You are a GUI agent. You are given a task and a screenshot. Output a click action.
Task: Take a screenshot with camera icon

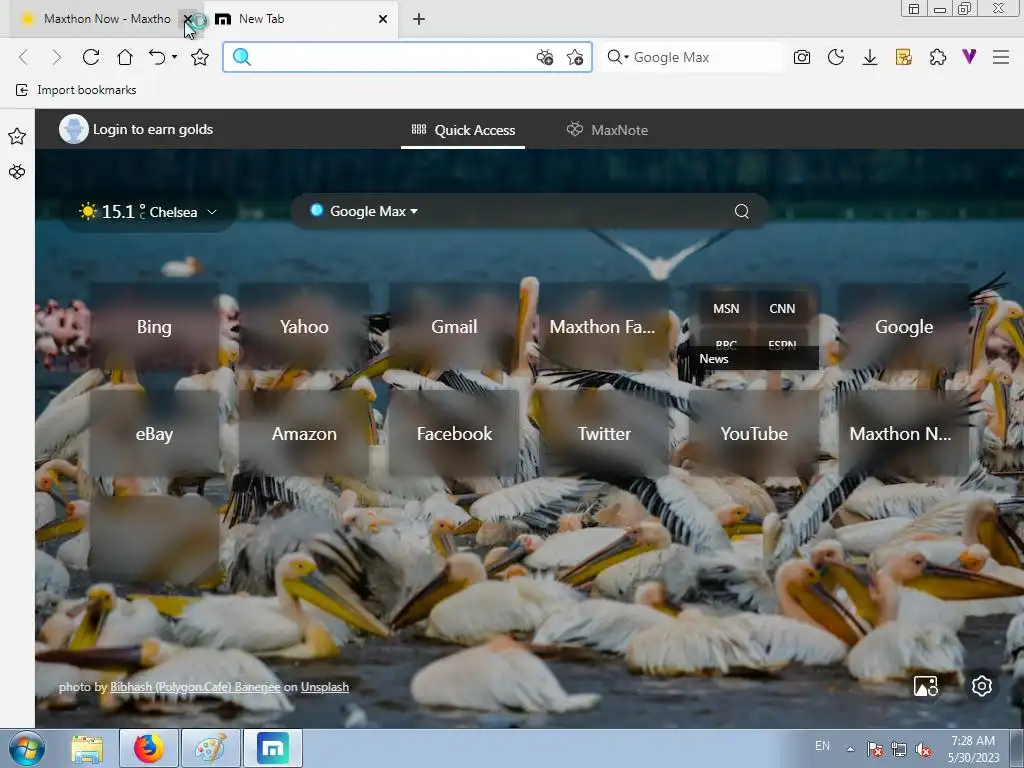pyautogui.click(x=802, y=57)
